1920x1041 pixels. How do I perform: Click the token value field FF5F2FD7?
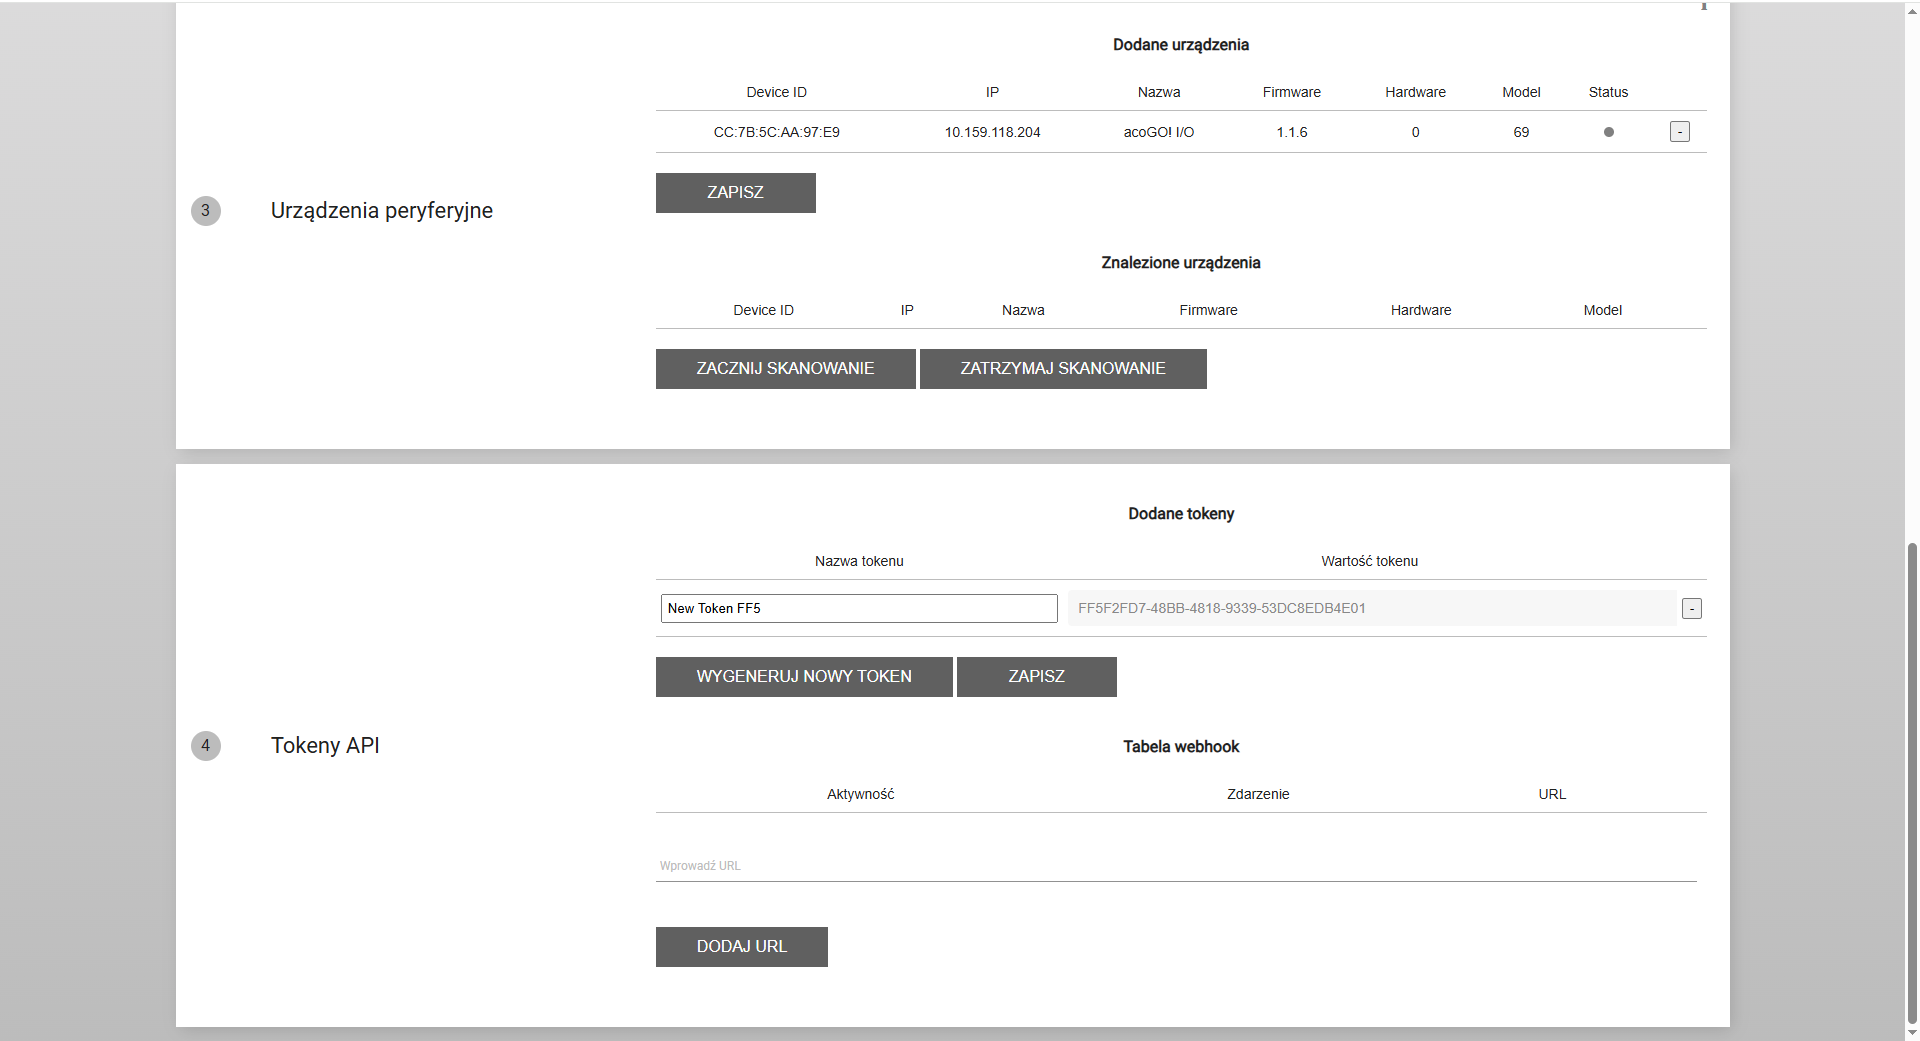coord(1370,609)
